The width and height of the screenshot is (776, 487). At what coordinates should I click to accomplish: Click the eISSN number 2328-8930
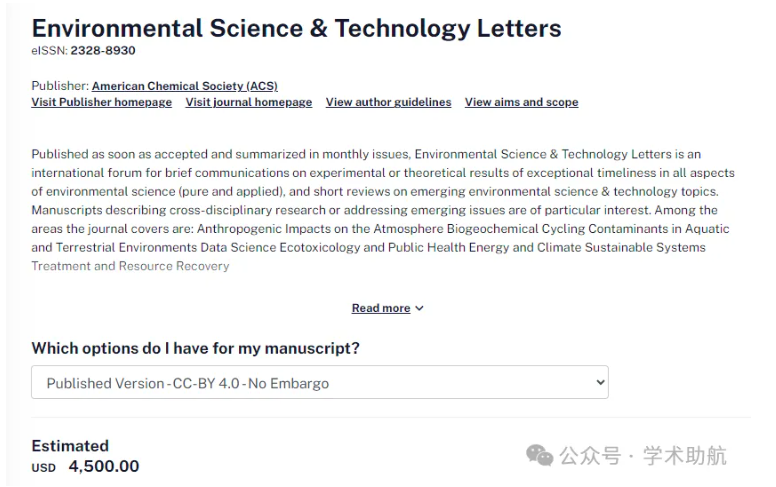[103, 50]
